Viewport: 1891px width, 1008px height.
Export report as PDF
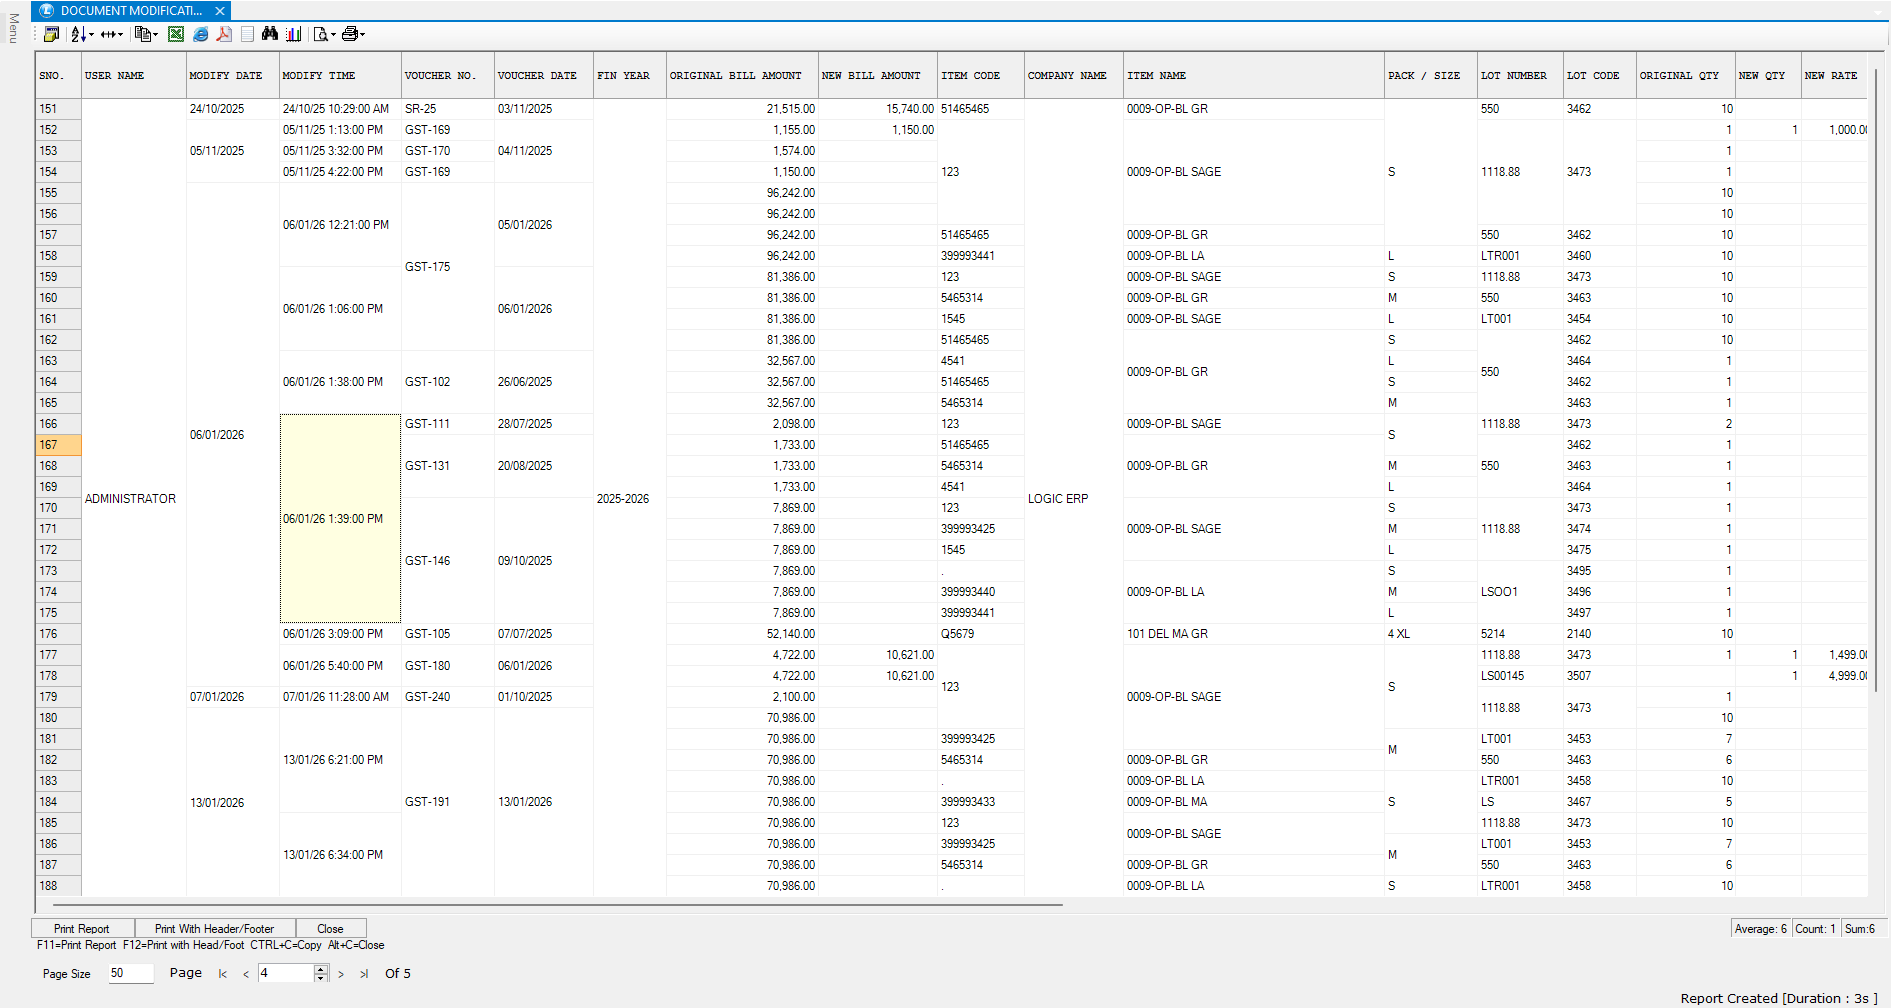click(x=224, y=34)
